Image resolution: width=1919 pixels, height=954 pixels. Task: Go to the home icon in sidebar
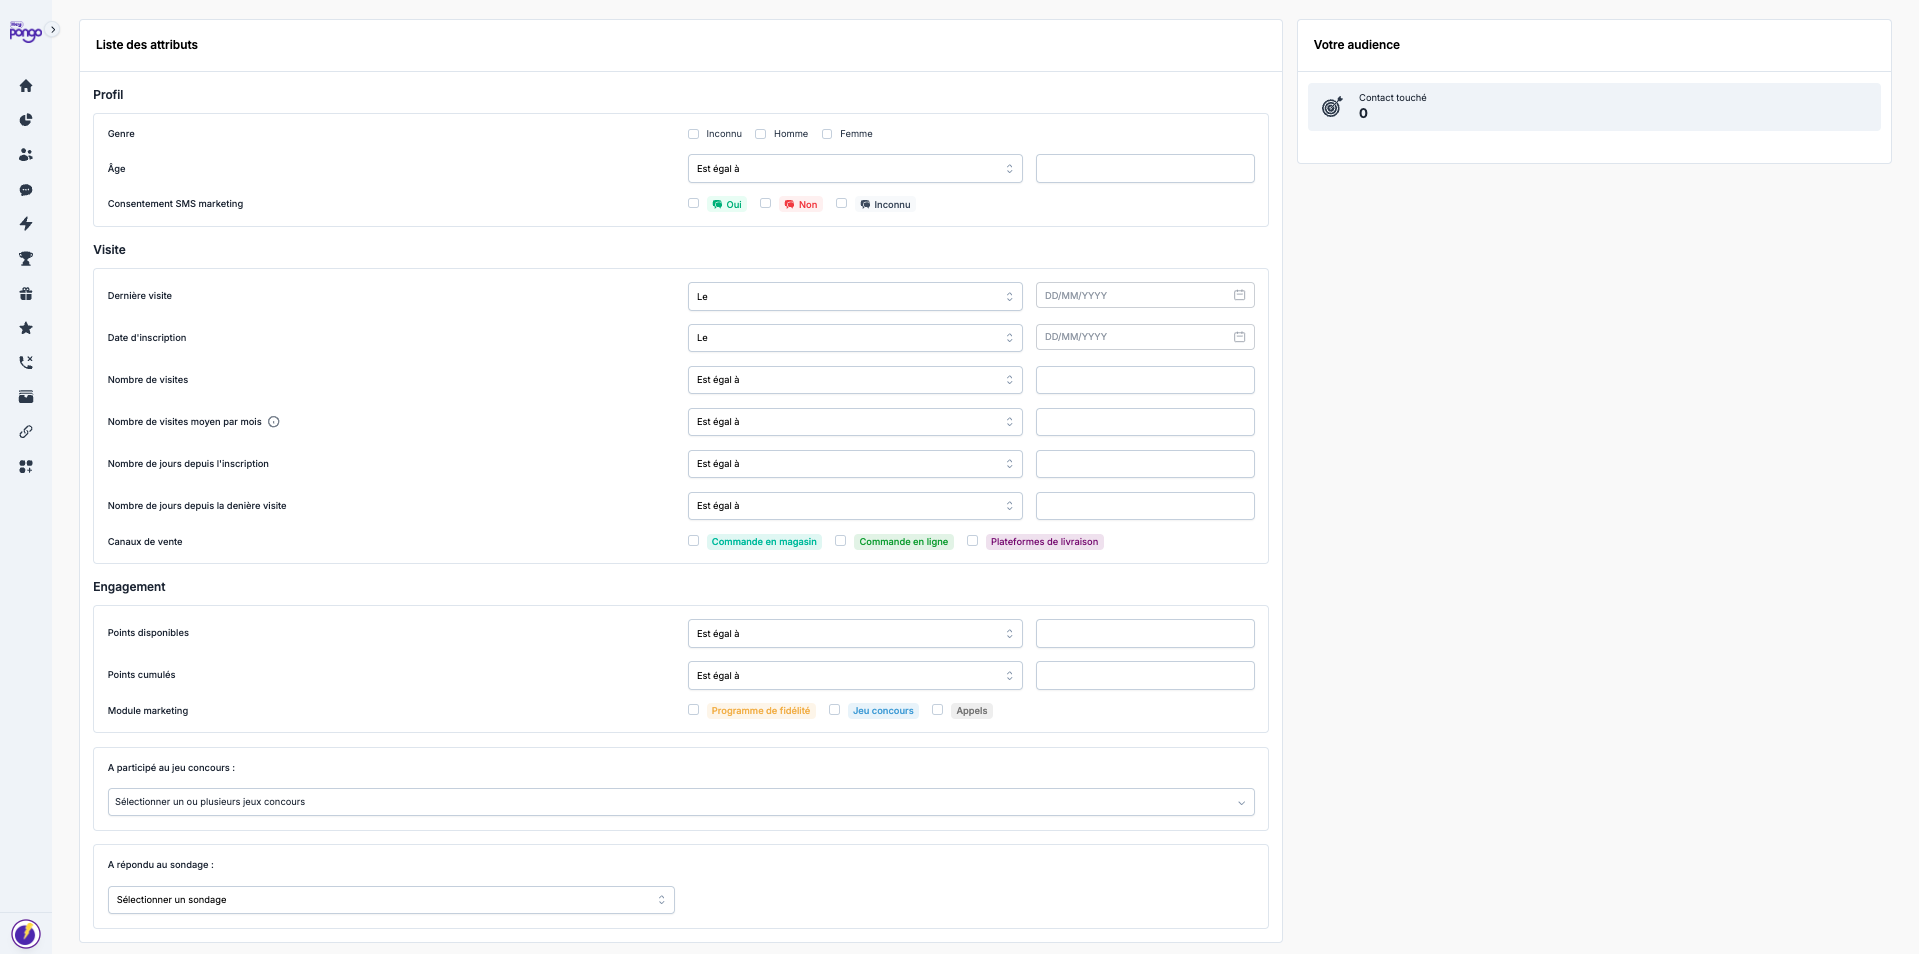(x=26, y=86)
